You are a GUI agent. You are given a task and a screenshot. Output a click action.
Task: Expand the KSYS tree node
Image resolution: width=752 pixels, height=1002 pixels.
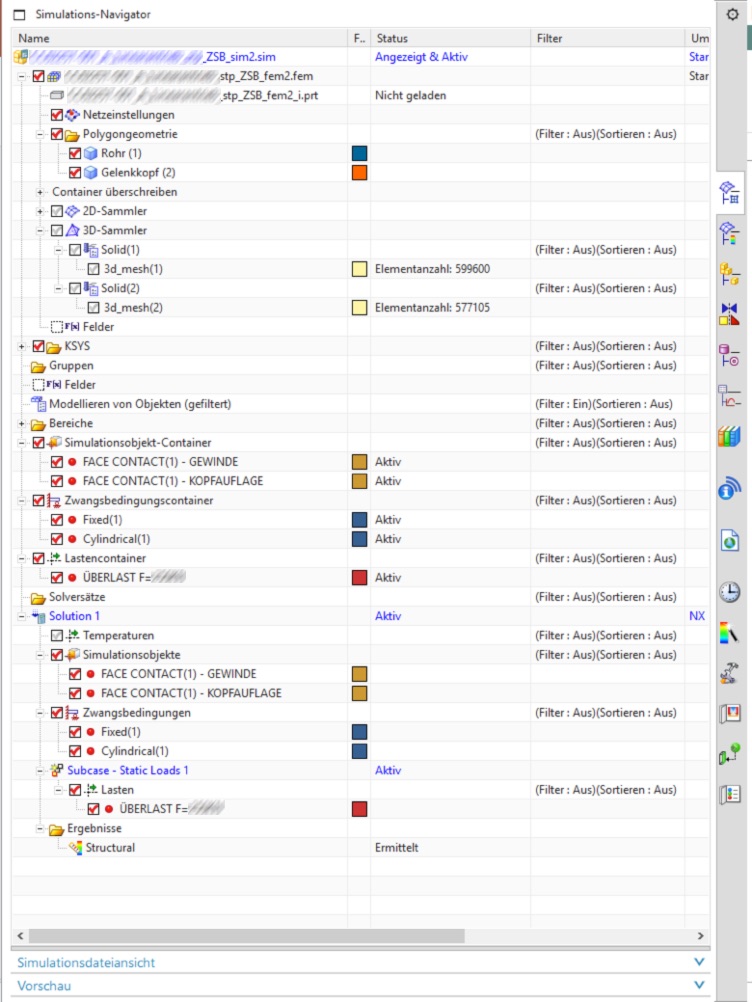coord(22,346)
